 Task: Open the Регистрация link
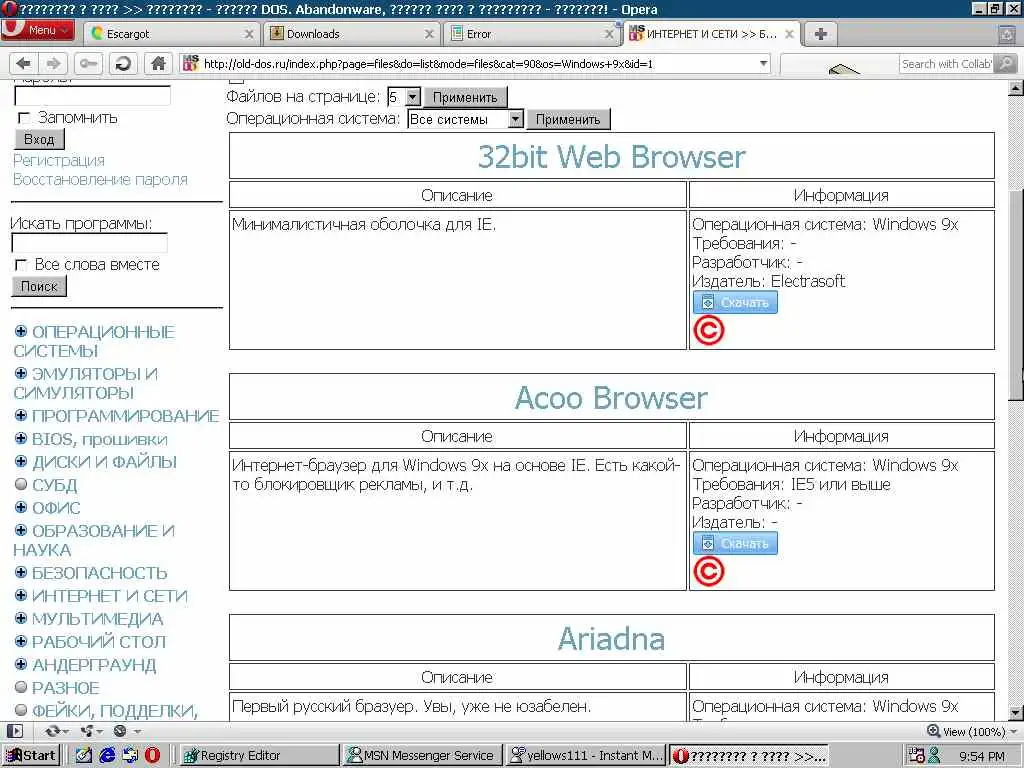point(59,160)
